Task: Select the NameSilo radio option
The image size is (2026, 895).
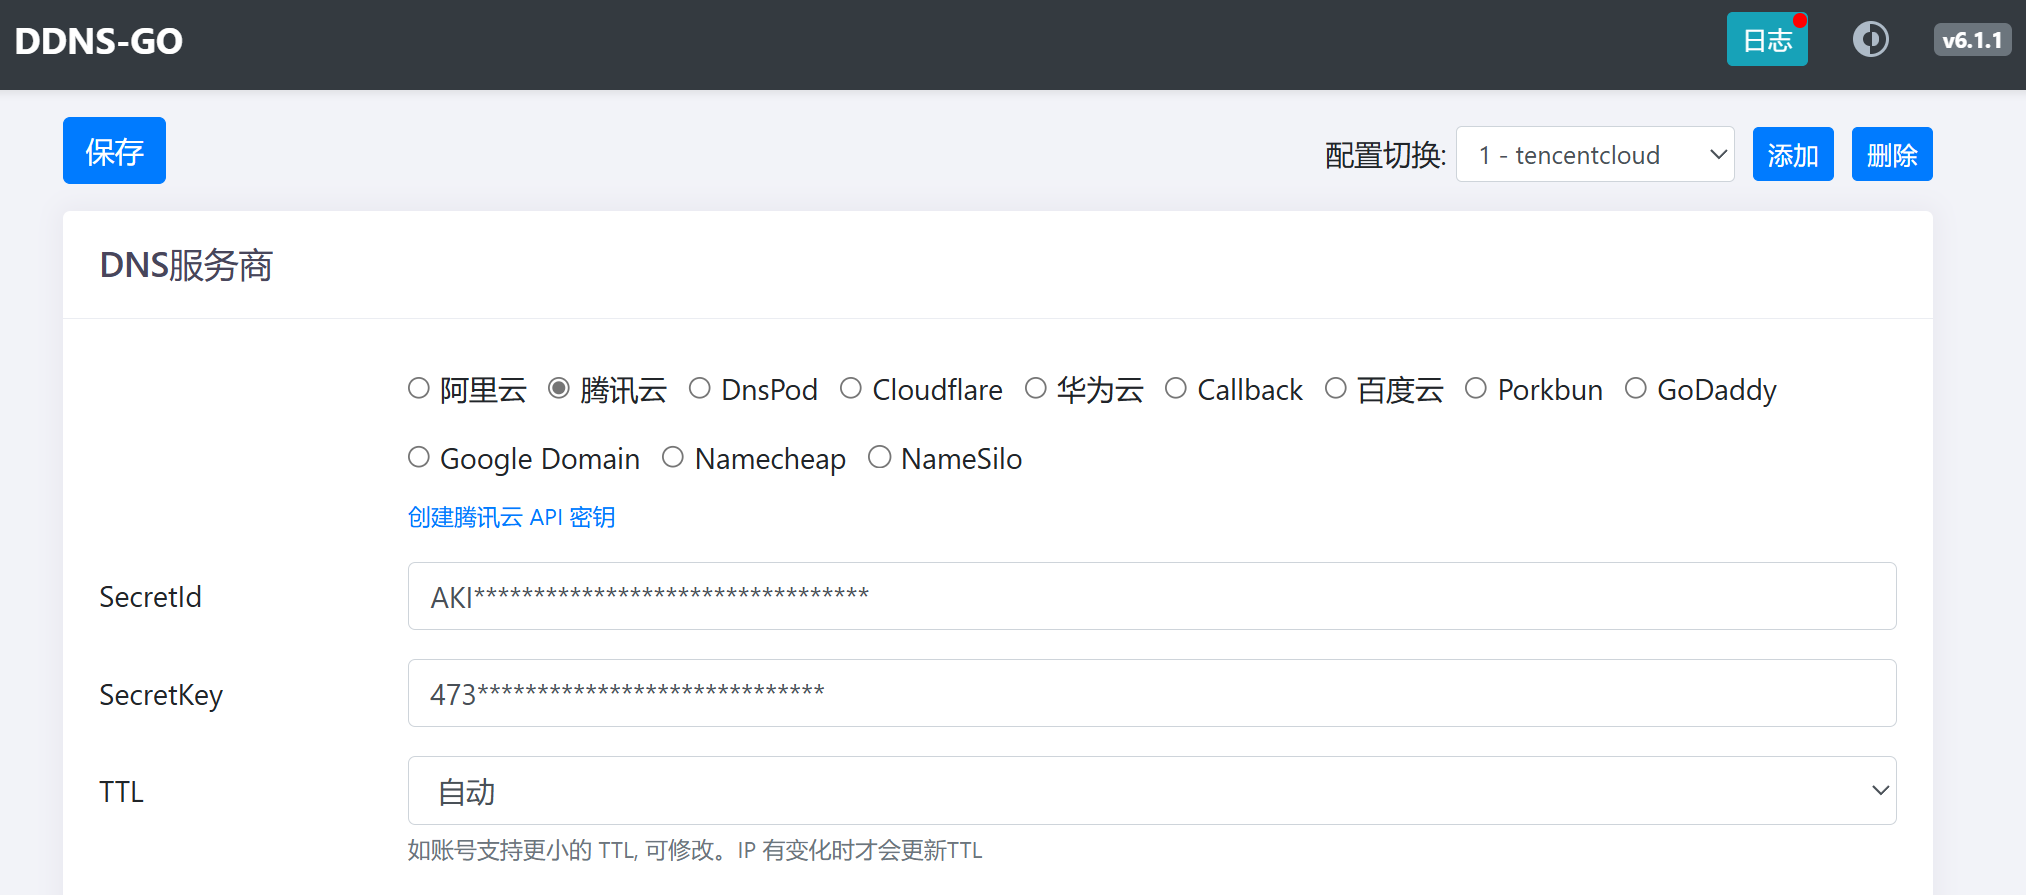Action: 880,457
